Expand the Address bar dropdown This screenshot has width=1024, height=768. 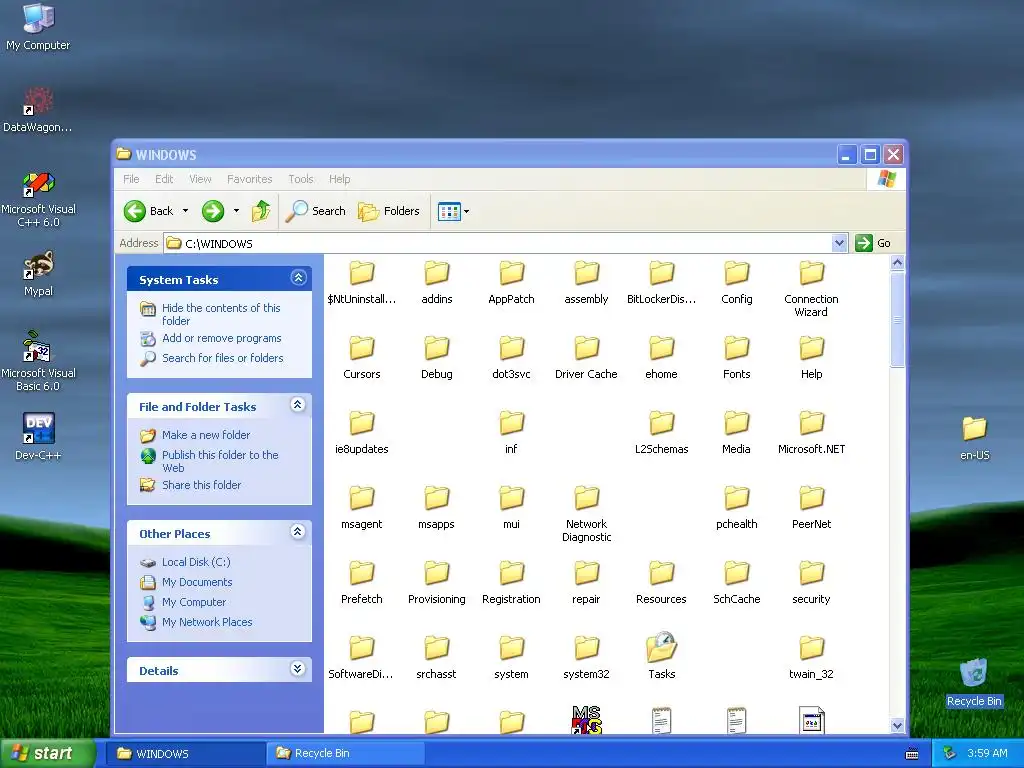840,243
